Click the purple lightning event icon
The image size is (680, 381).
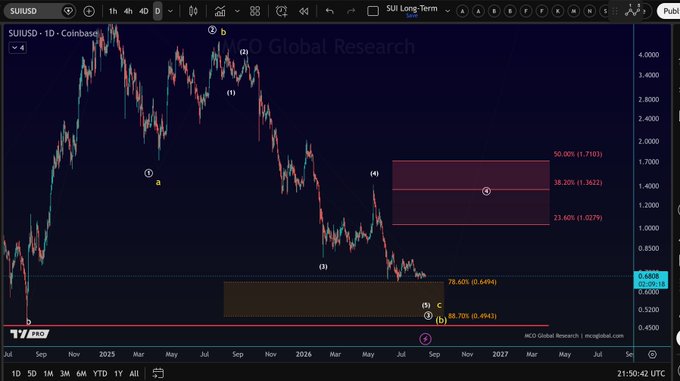tap(425, 339)
